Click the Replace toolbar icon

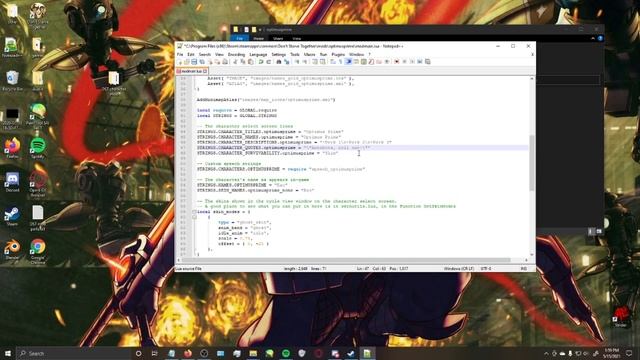coord(286,62)
